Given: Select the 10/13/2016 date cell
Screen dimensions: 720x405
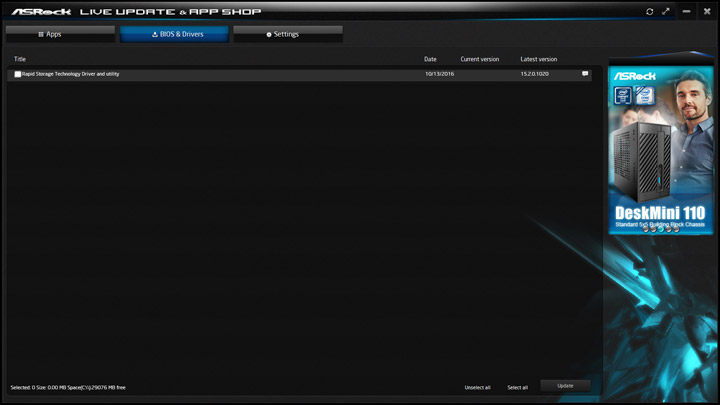Looking at the screenshot, I should tap(439, 74).
